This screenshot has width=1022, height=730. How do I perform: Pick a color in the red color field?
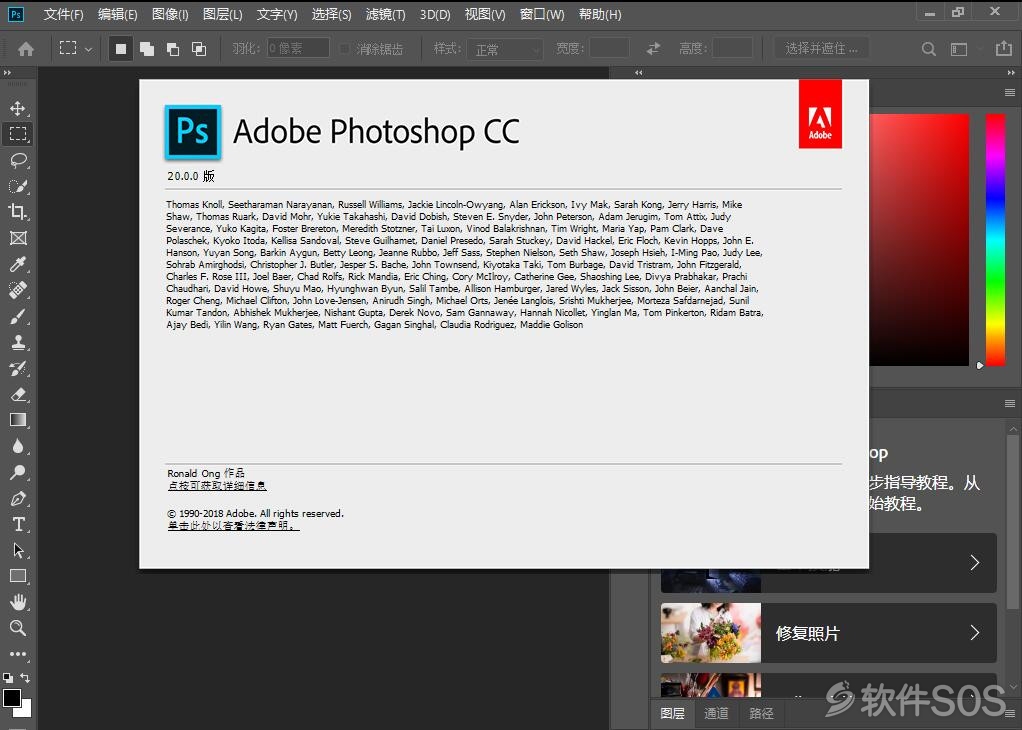919,240
